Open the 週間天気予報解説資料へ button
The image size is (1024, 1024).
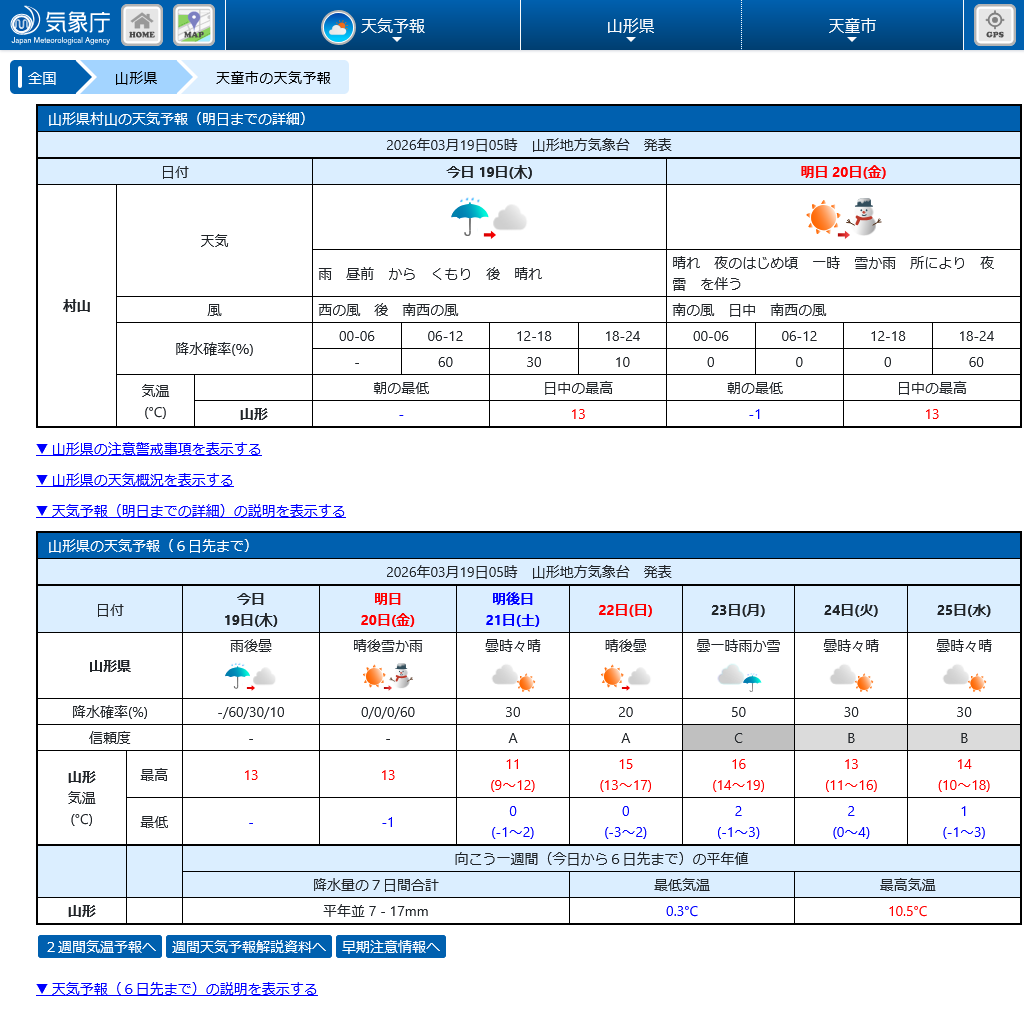(x=249, y=946)
